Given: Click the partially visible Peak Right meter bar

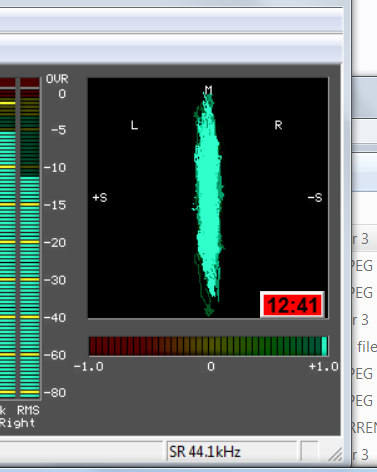Looking at the screenshot, I should [x=7, y=237].
